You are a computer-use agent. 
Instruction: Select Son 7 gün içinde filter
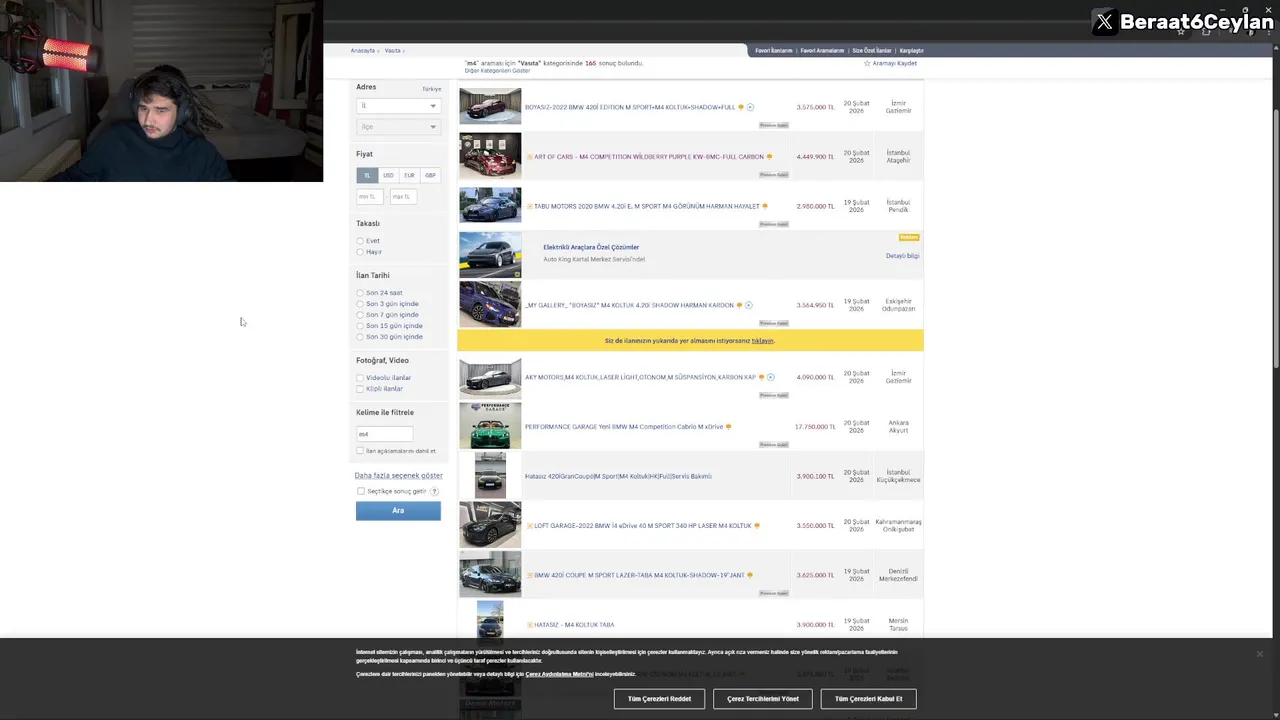click(x=360, y=315)
